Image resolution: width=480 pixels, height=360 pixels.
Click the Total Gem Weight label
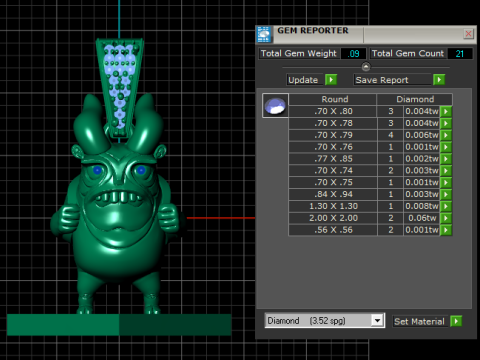point(299,53)
